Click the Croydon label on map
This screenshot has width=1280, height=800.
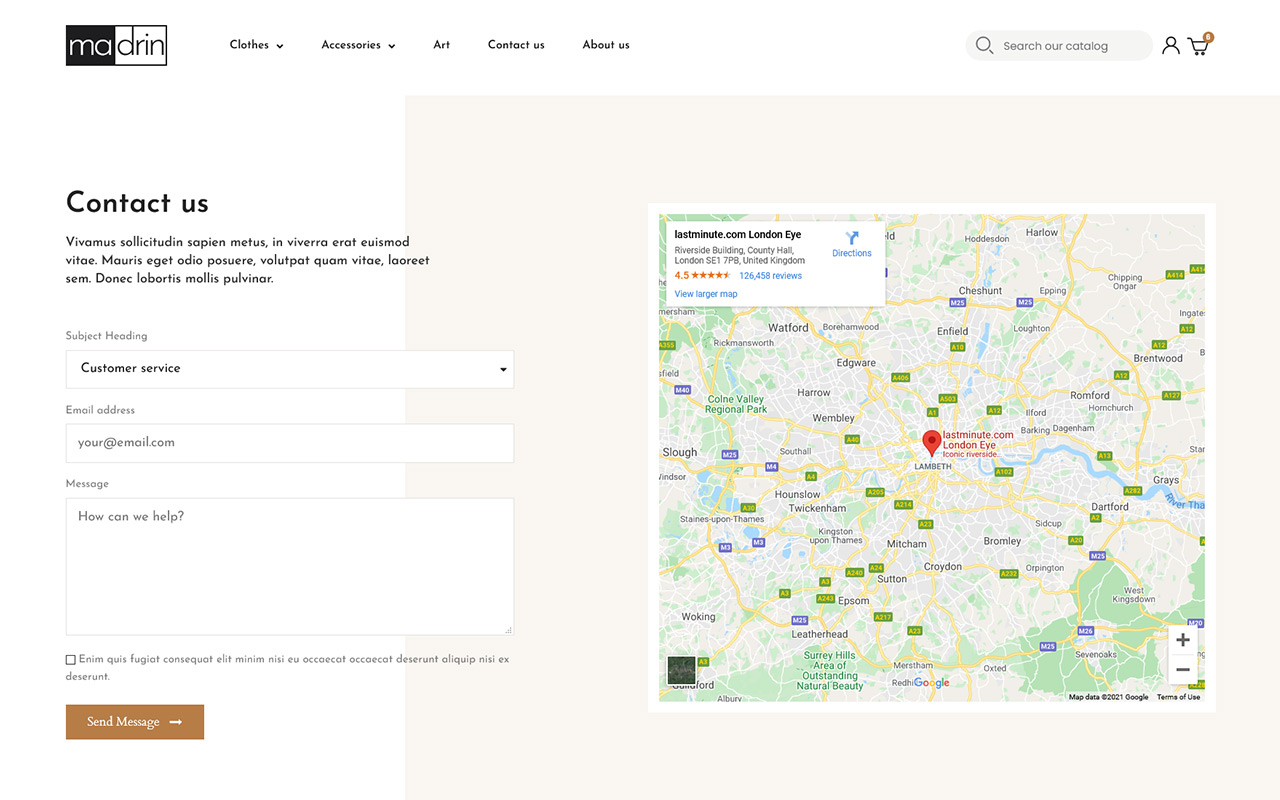click(942, 566)
